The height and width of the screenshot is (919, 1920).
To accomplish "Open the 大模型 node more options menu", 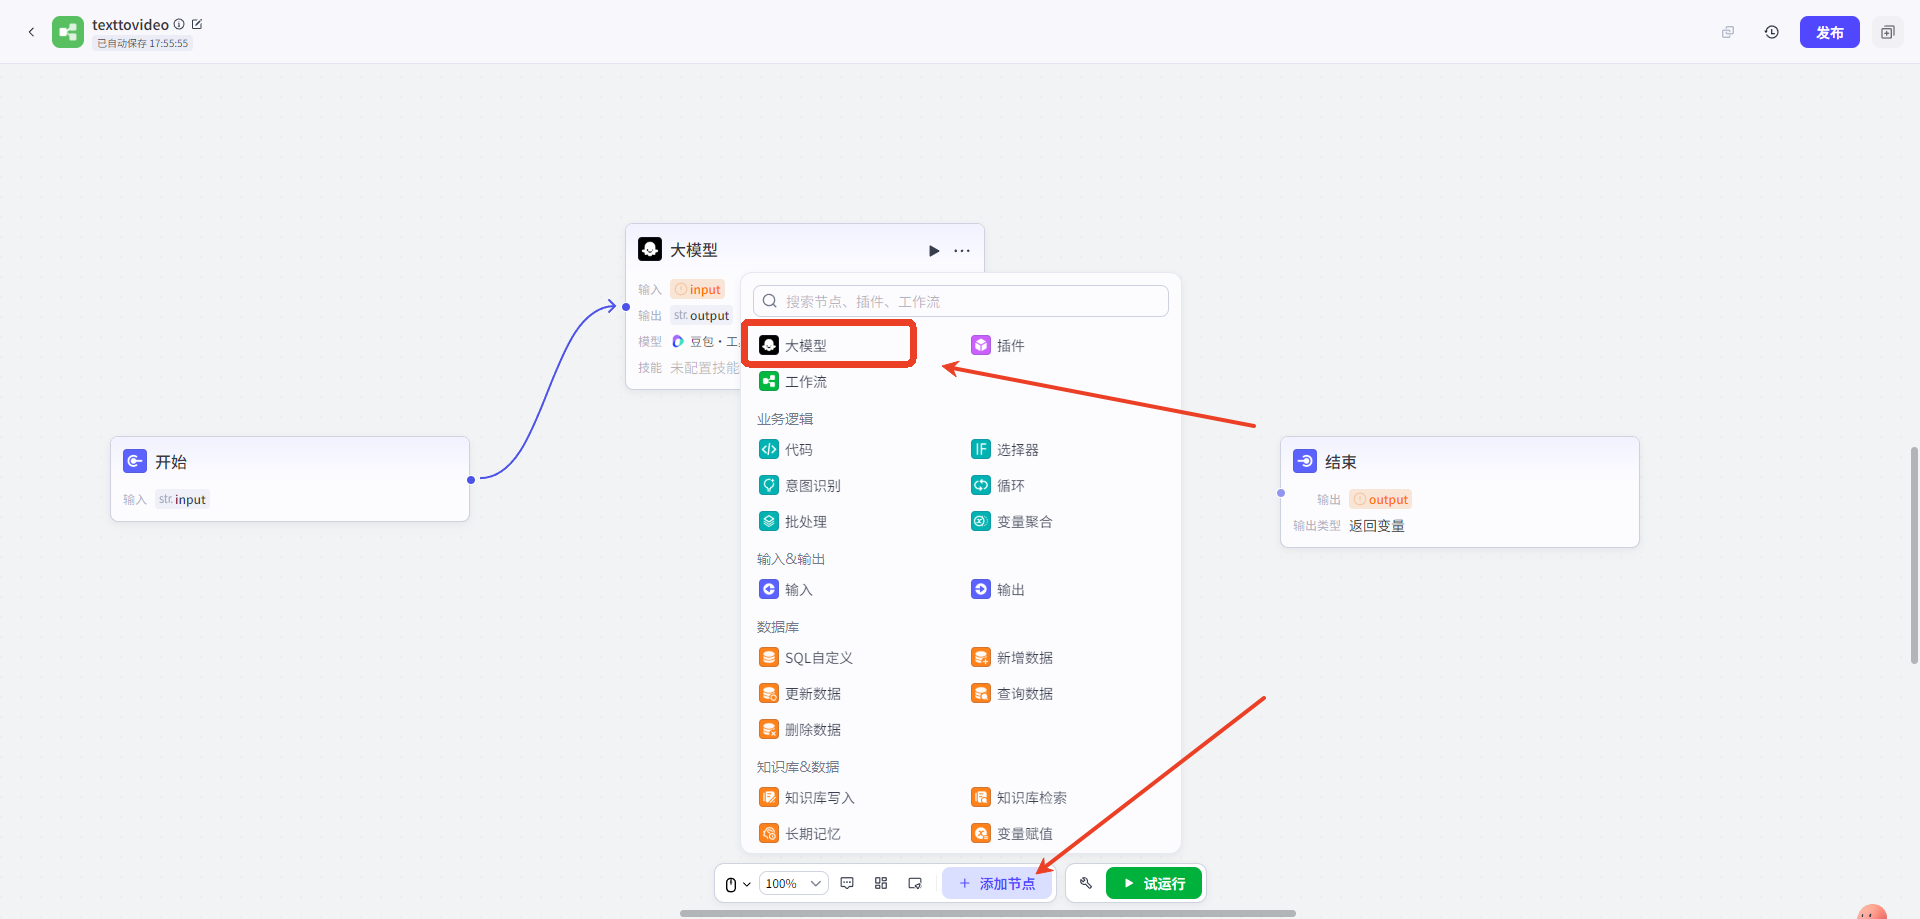I will (x=962, y=251).
